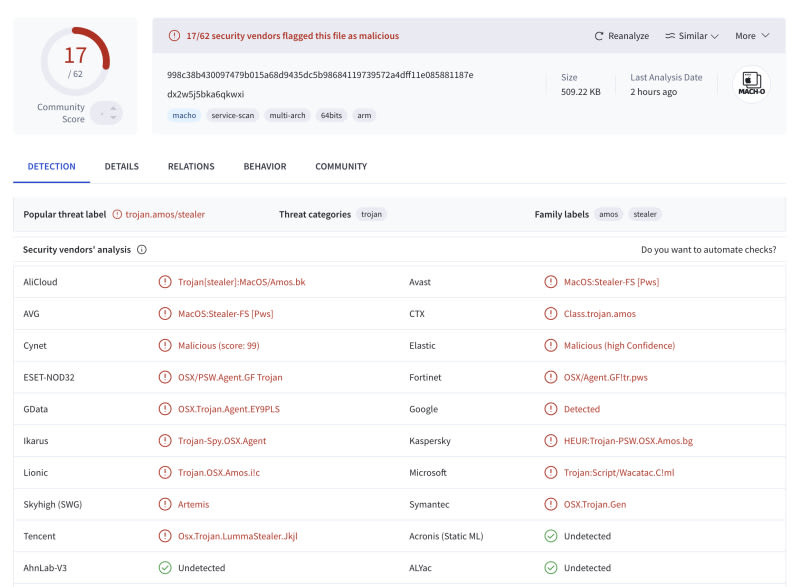
Task: Switch to the Details tab
Action: pyautogui.click(x=121, y=166)
